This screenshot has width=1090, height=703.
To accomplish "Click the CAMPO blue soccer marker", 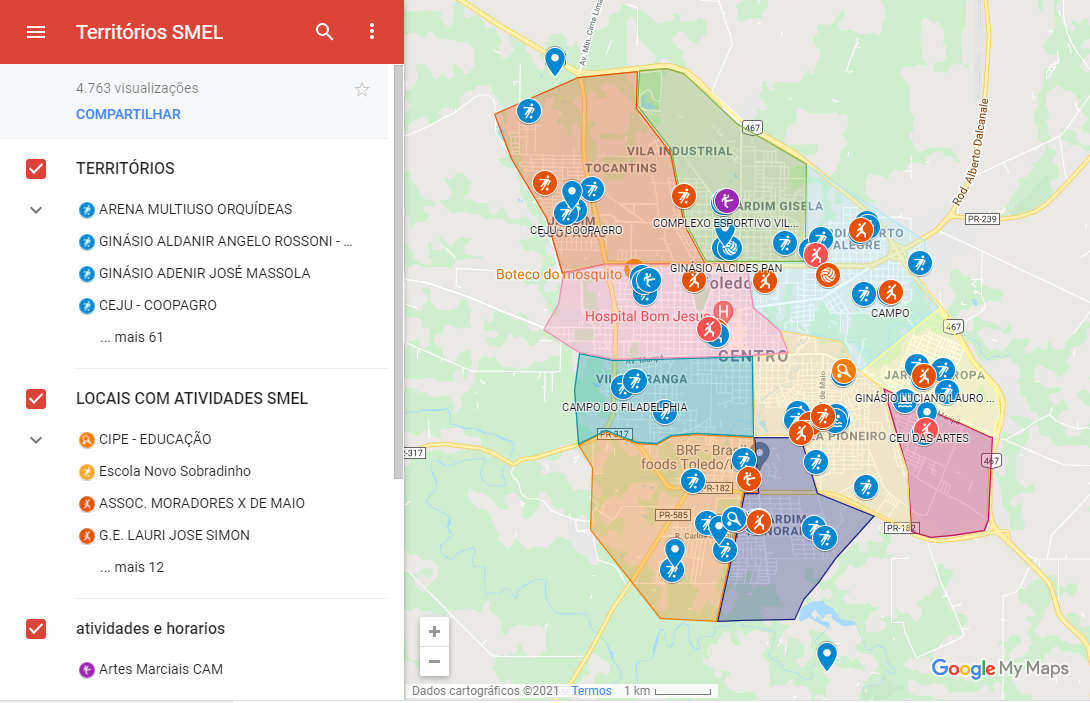I will click(864, 294).
